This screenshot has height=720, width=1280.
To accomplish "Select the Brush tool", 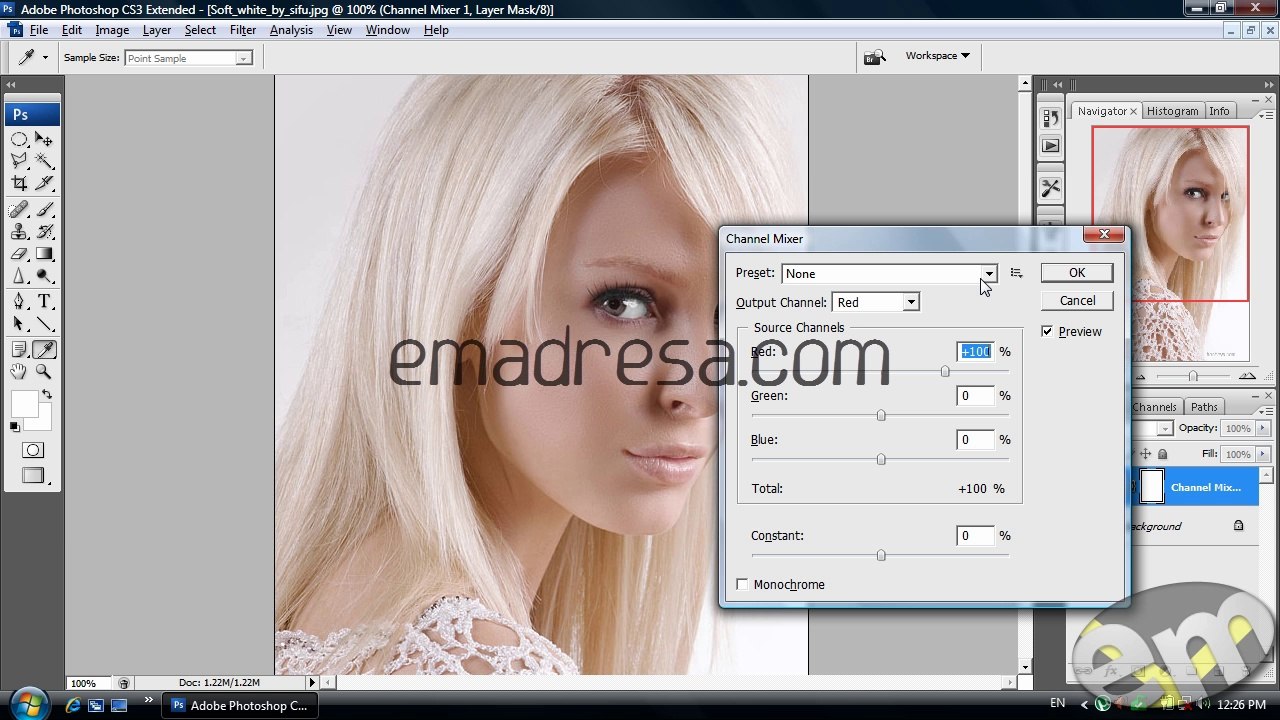I will click(44, 210).
